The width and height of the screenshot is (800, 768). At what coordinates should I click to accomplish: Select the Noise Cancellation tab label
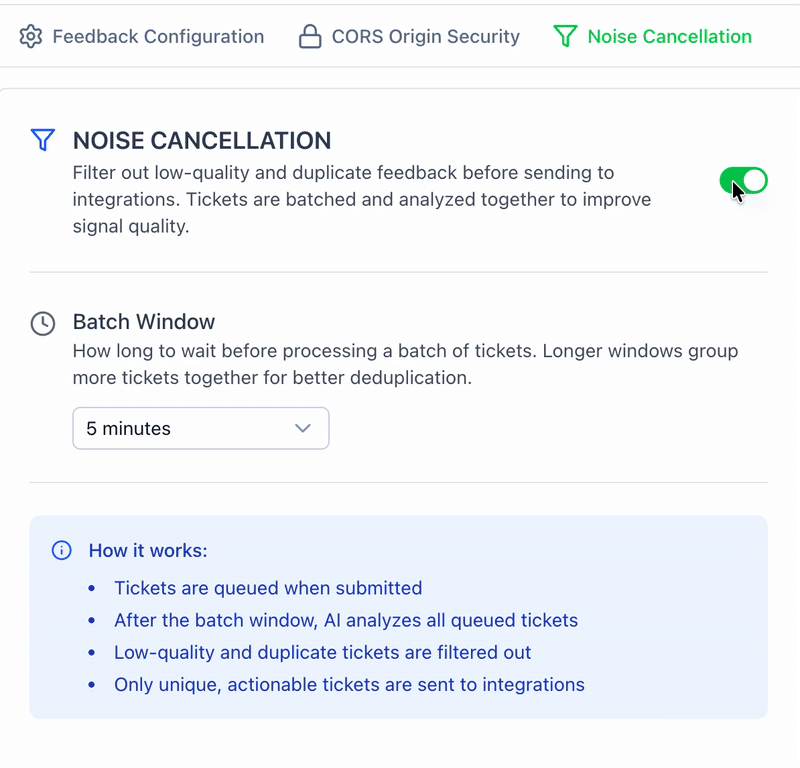tap(669, 37)
